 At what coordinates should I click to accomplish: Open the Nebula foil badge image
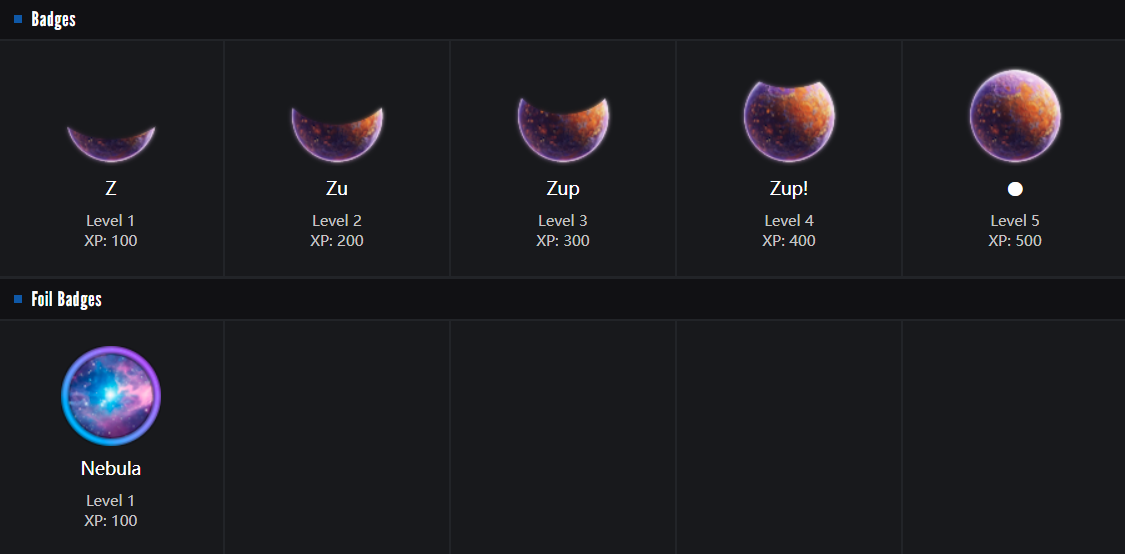[x=111, y=396]
